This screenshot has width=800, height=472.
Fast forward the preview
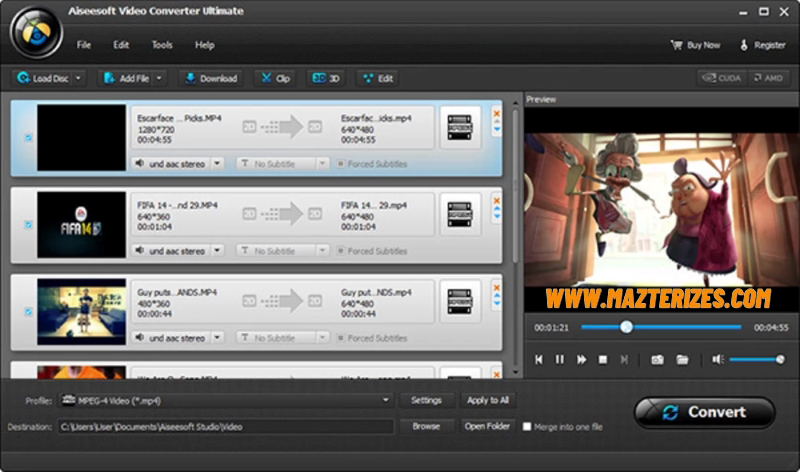click(581, 360)
